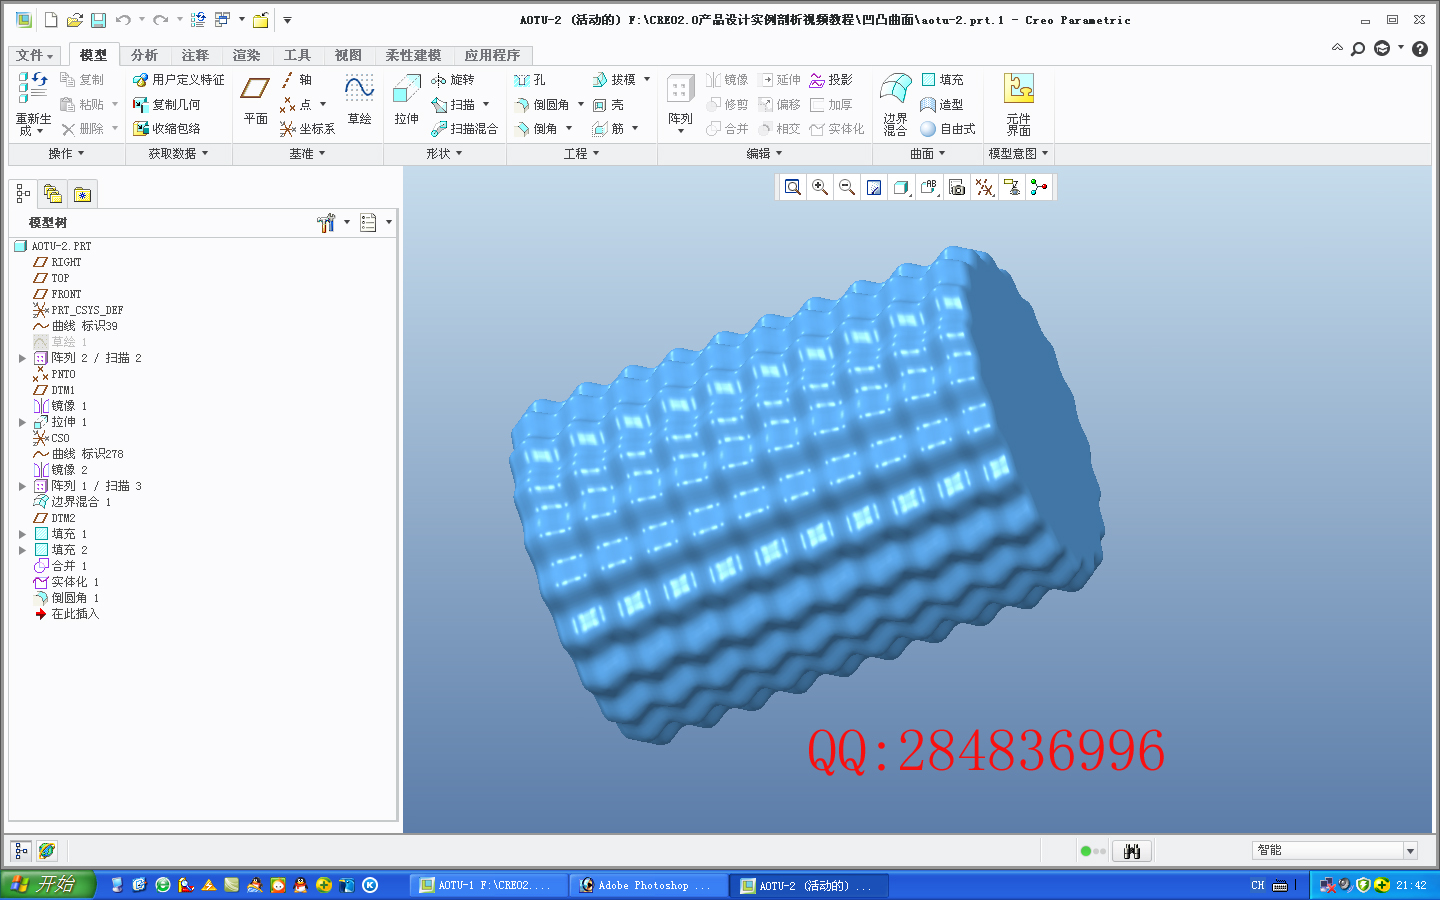Launch the 边界混合 (Boundary Blend) tool
Viewport: 1440px width, 900px height.
click(895, 104)
